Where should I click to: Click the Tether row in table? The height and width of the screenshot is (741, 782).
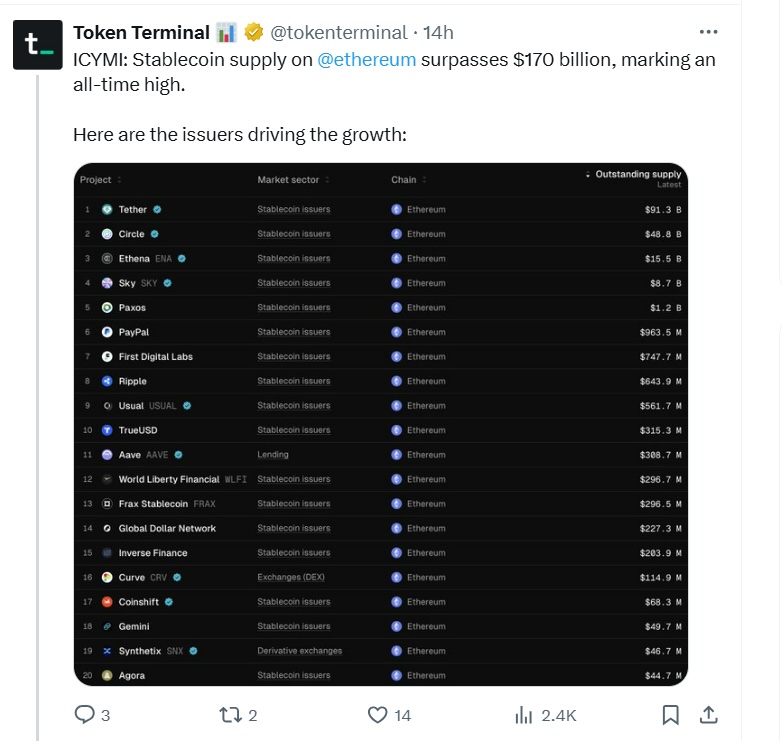pyautogui.click(x=381, y=209)
